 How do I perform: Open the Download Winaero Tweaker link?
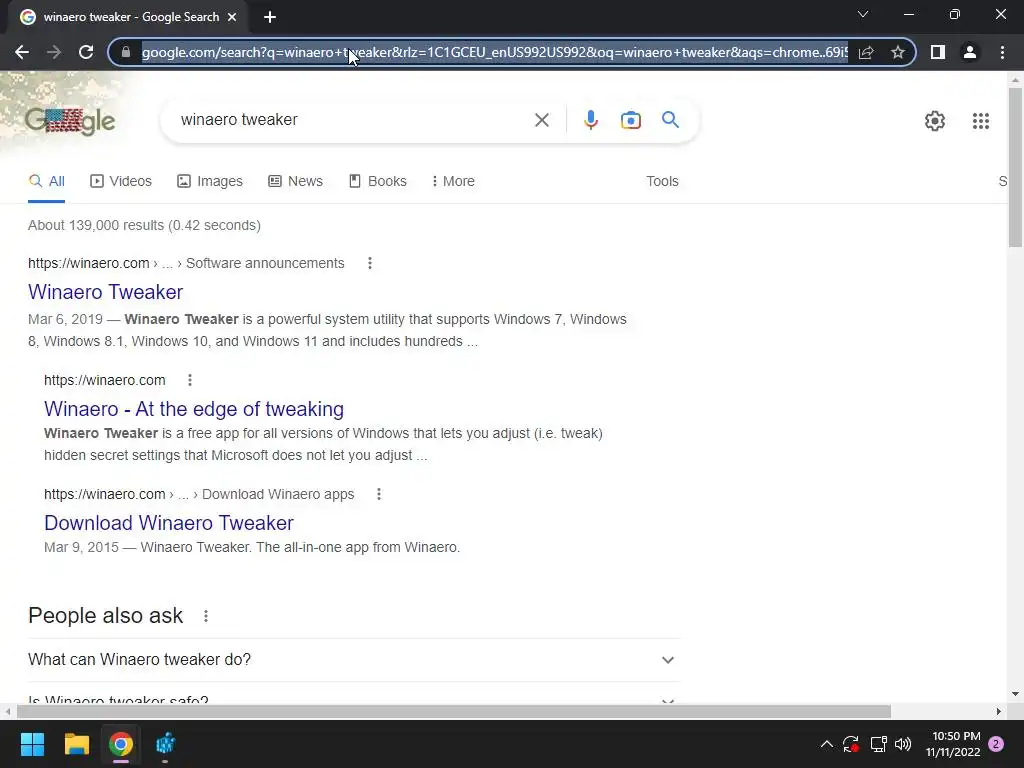point(168,522)
